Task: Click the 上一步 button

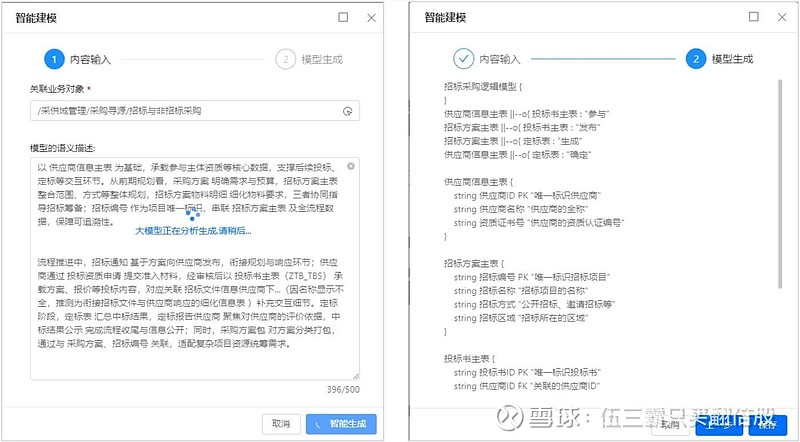Action: (720, 424)
